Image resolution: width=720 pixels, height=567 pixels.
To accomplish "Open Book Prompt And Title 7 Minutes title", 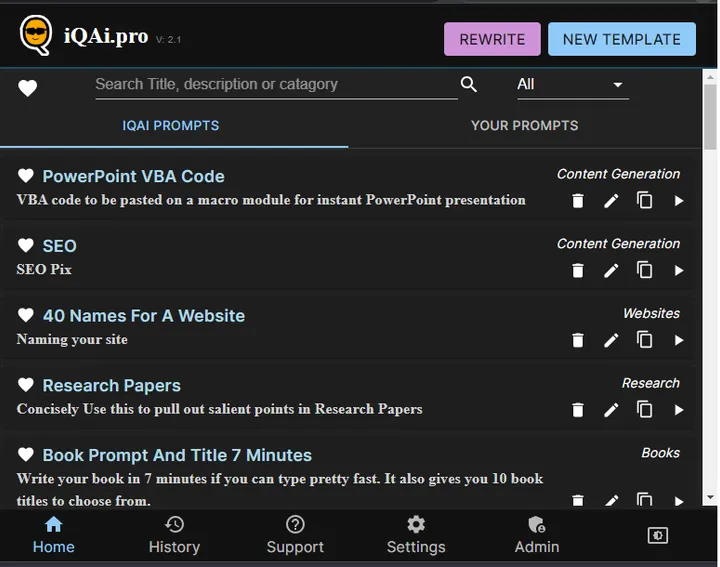I will click(177, 455).
